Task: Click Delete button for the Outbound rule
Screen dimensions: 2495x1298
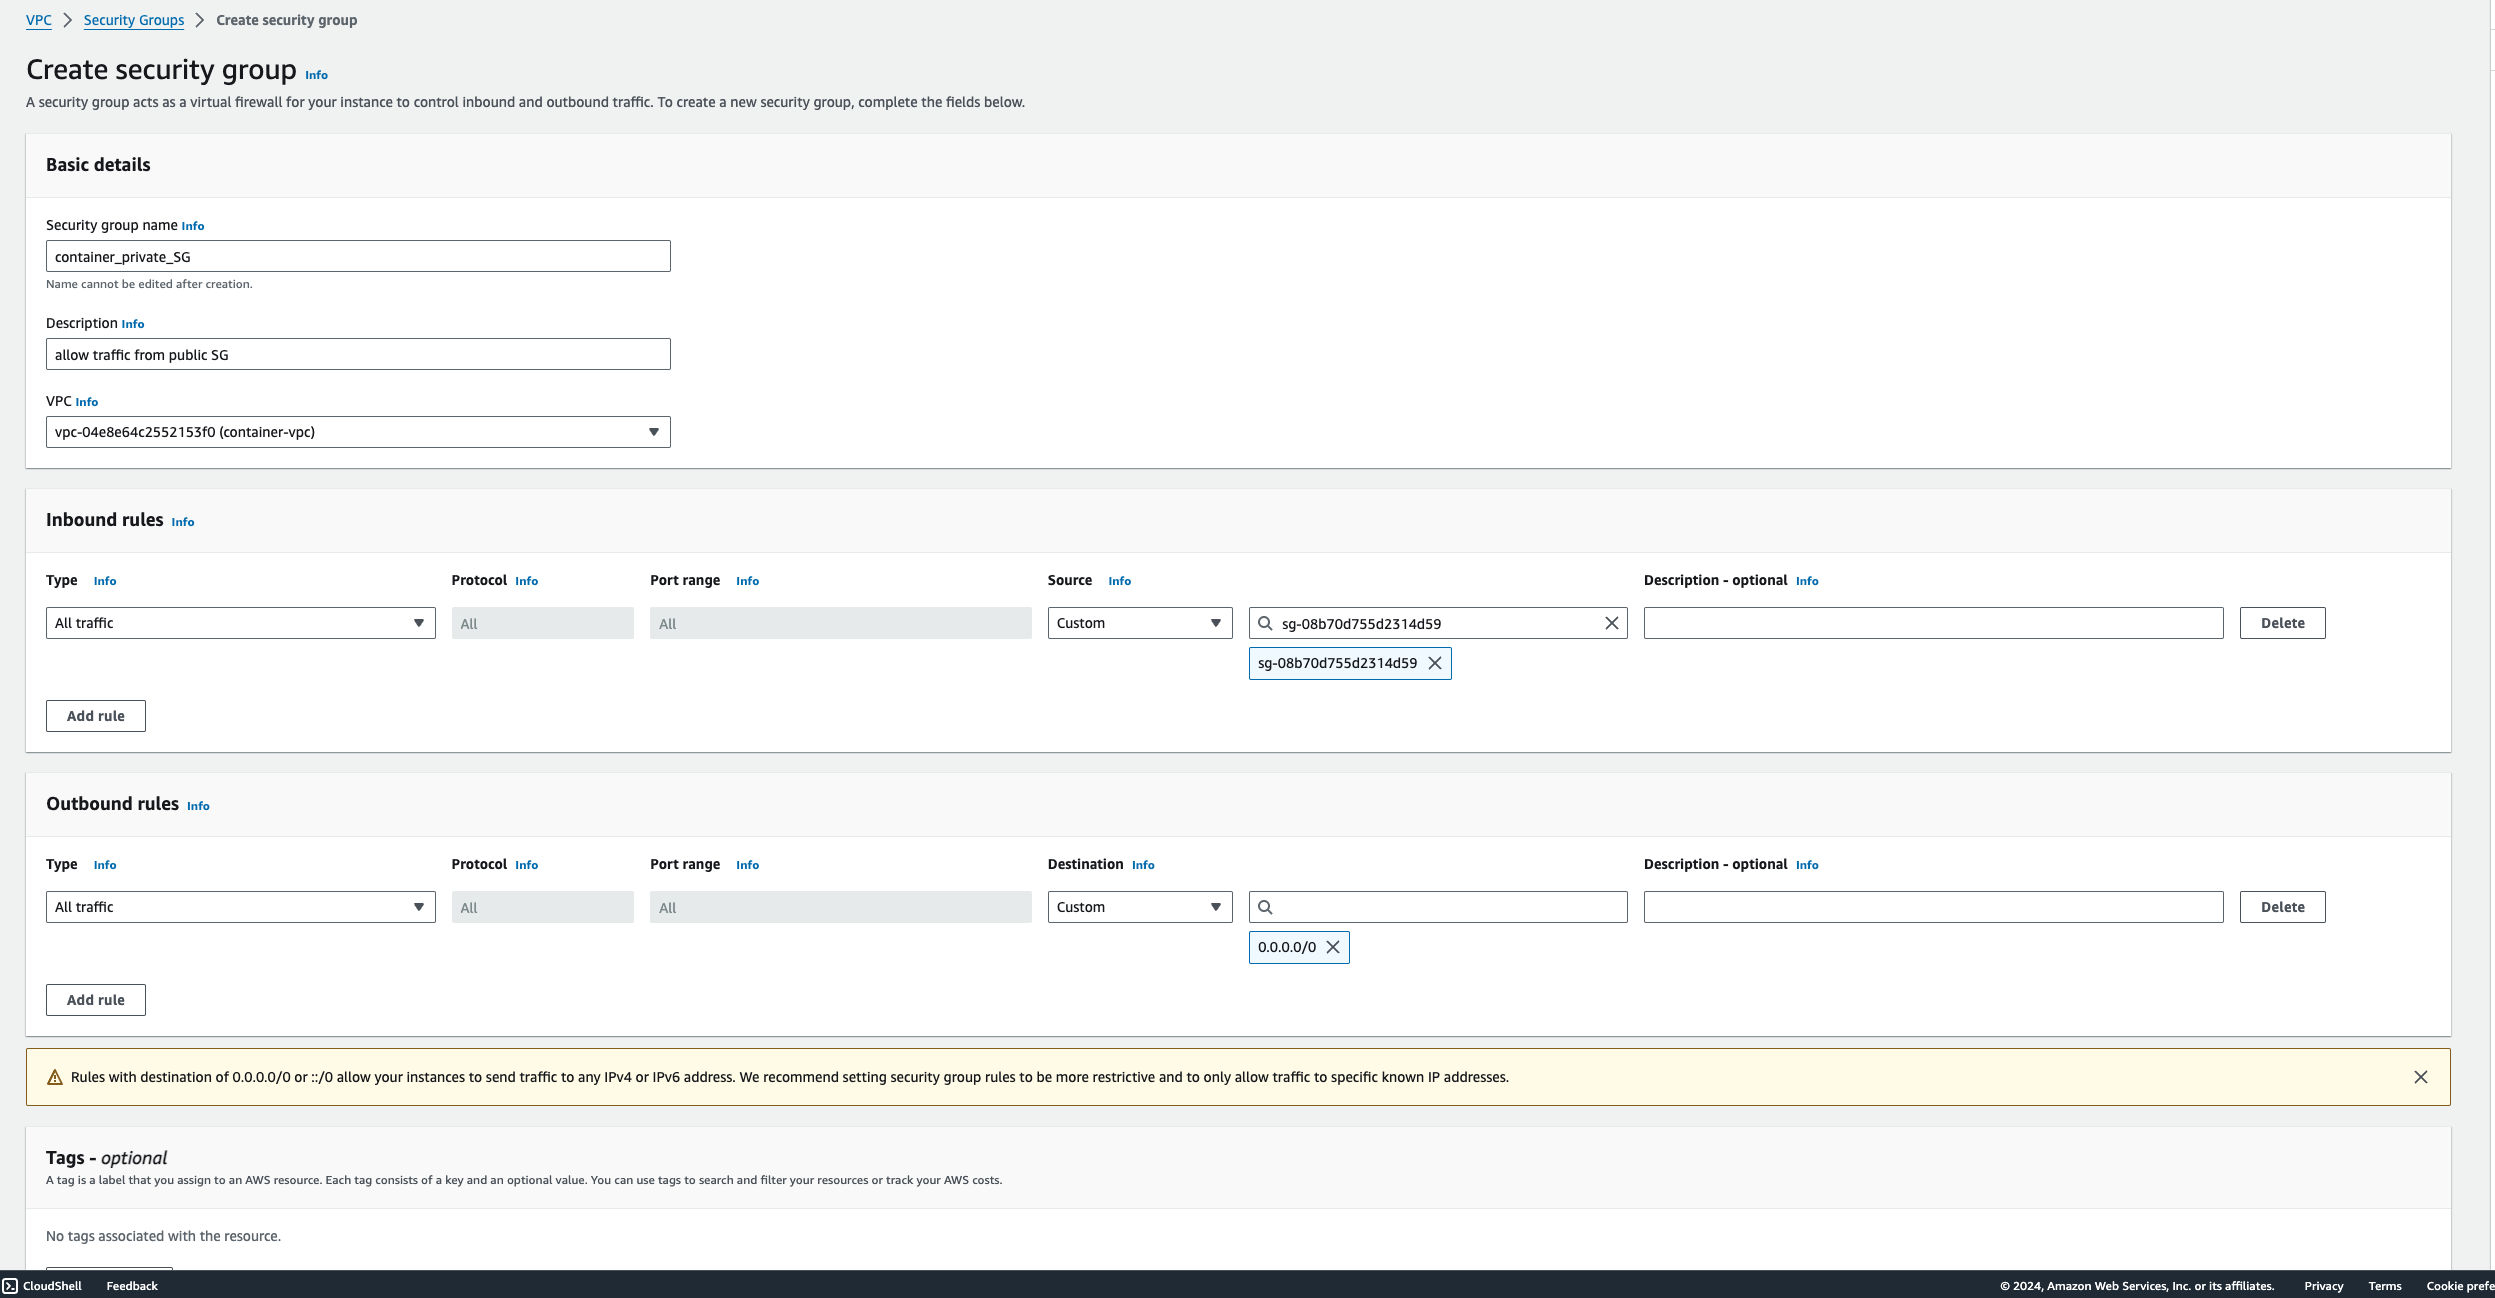Action: pos(2282,905)
